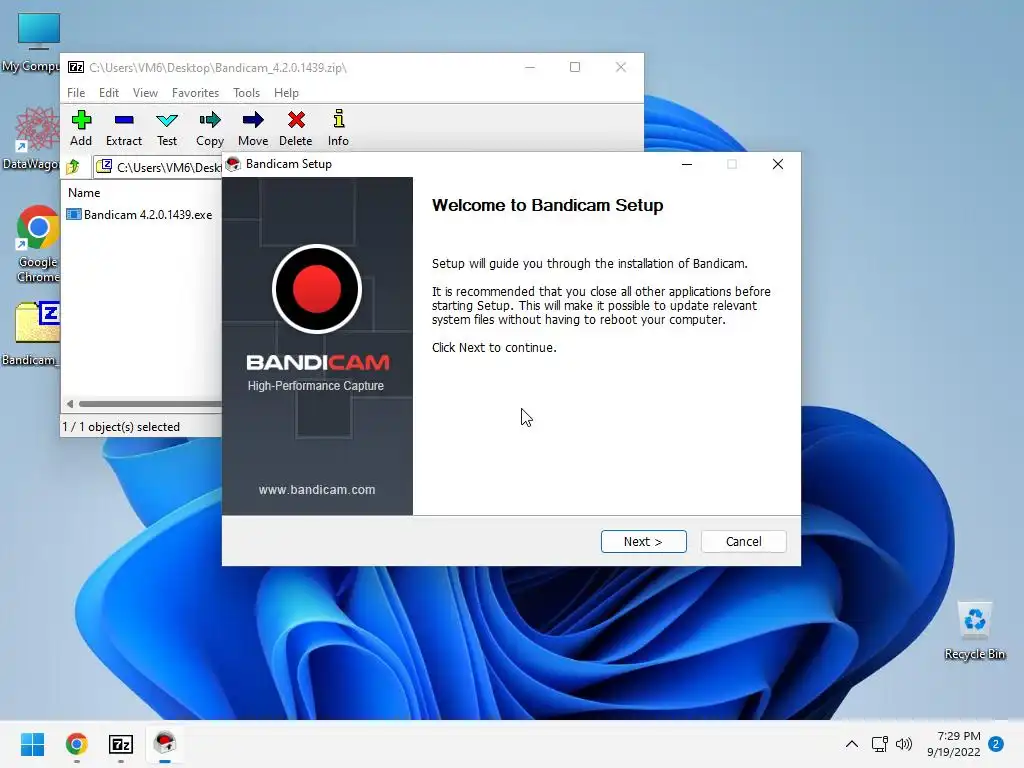
Task: Minimize the 7-Zip window
Action: point(530,67)
